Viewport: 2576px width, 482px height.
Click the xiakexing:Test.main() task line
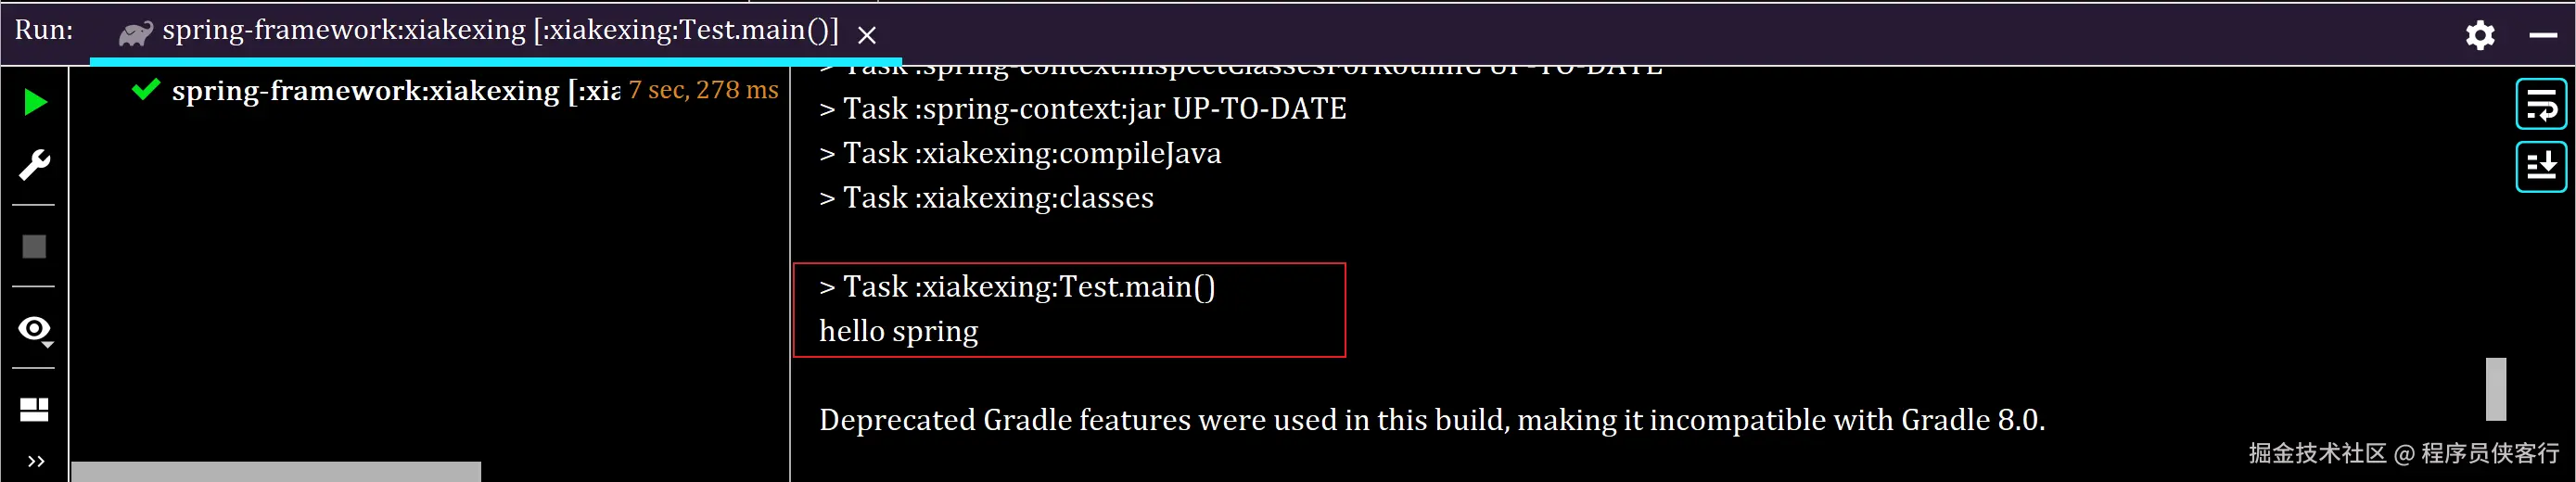point(1017,287)
